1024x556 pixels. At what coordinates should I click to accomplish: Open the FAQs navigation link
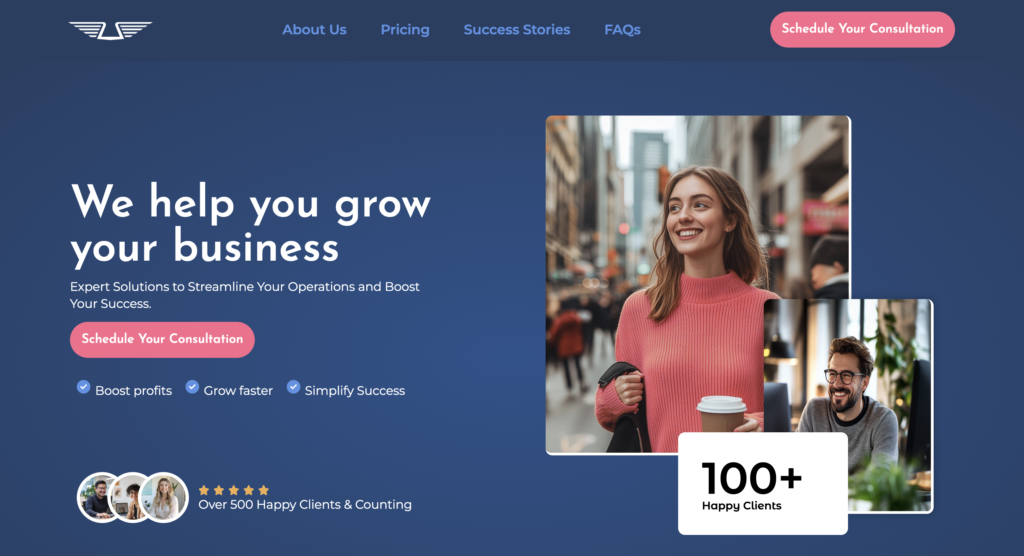[622, 29]
